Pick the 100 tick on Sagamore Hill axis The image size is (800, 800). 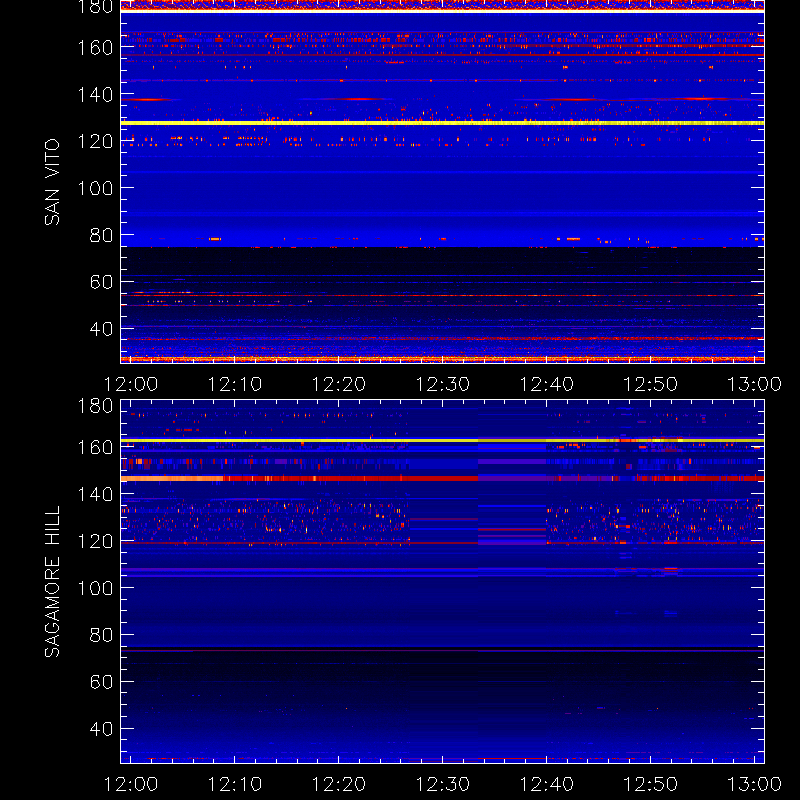pyautogui.click(x=95, y=588)
